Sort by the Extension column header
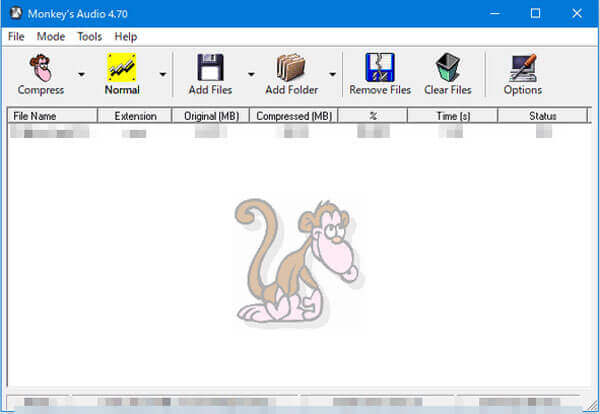 click(135, 116)
